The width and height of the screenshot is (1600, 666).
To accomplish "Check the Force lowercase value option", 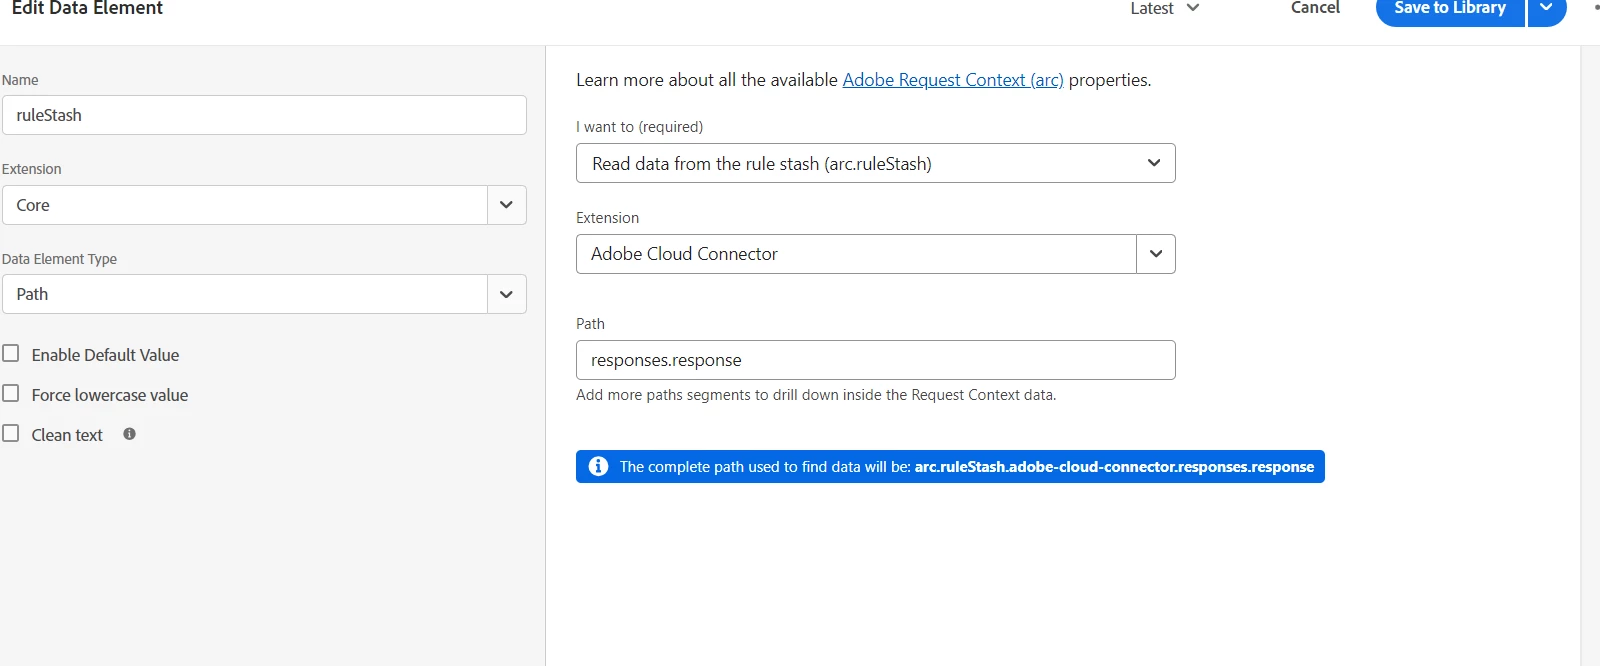I will pos(11,394).
